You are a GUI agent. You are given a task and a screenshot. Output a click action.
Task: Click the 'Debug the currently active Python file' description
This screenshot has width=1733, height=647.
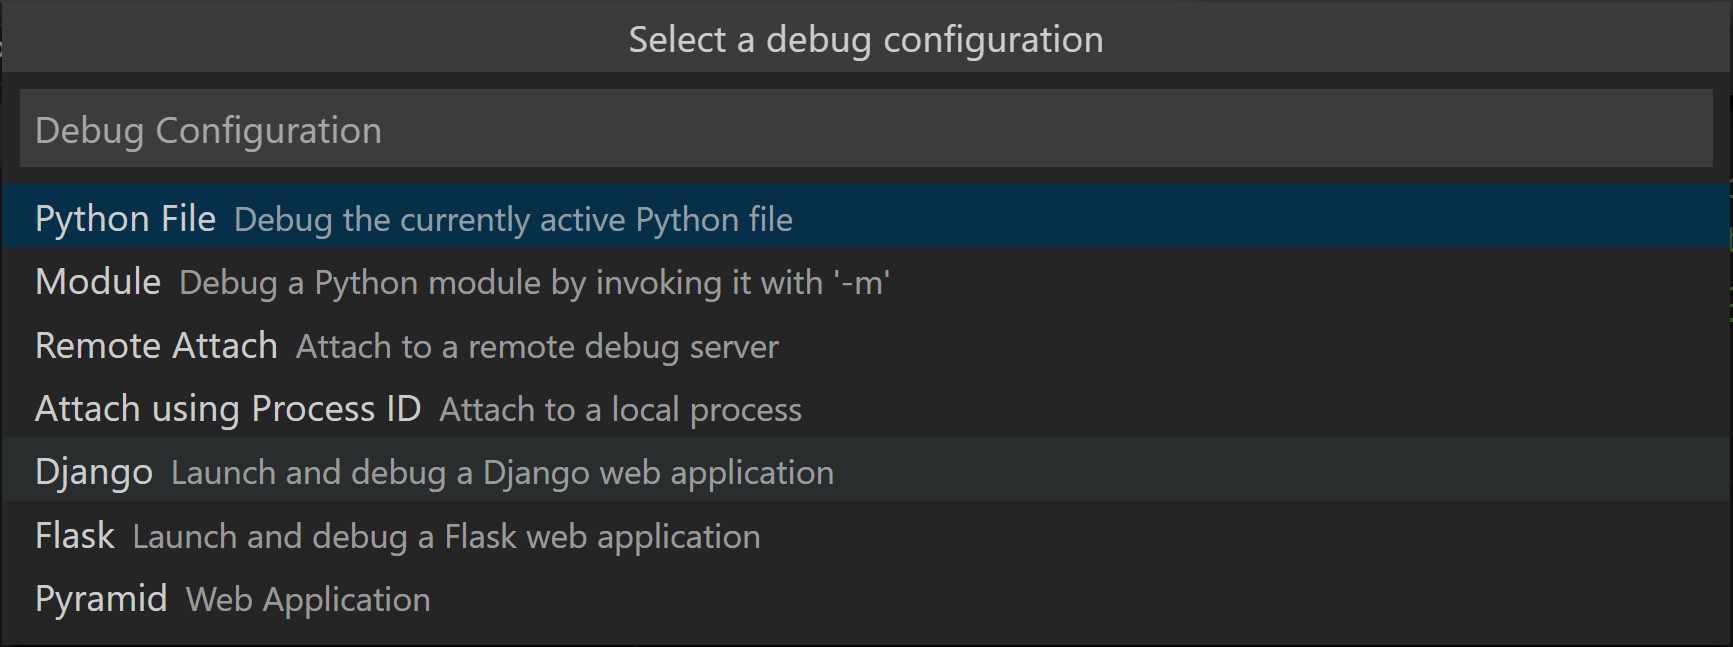click(x=513, y=219)
